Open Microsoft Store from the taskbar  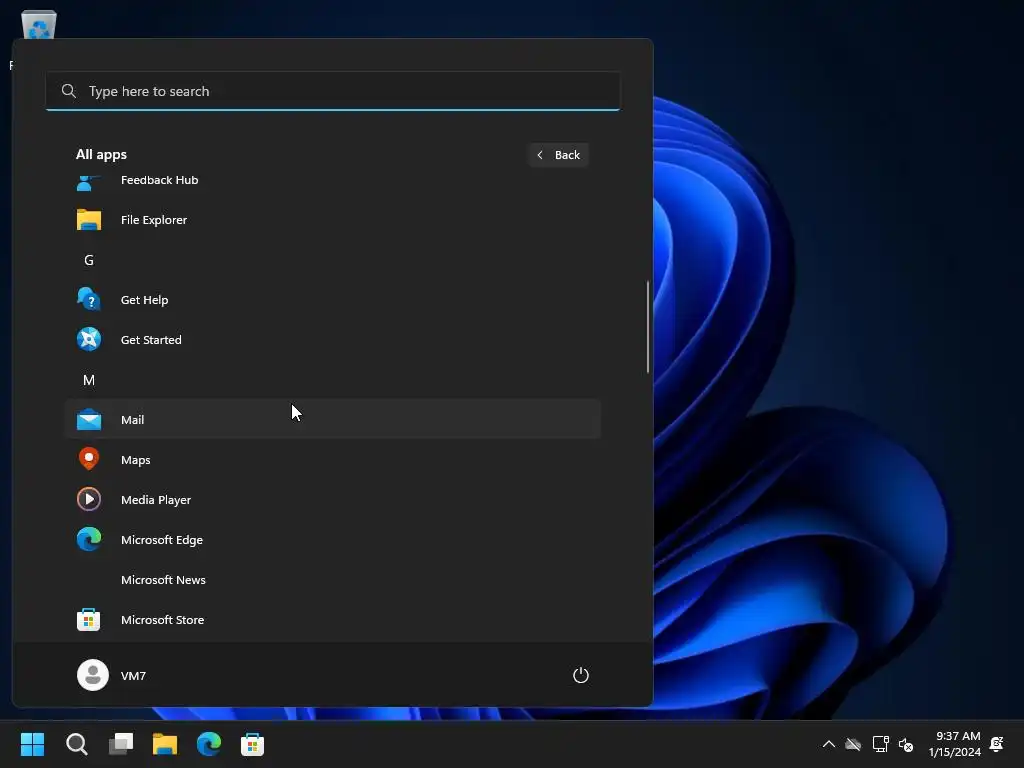252,744
